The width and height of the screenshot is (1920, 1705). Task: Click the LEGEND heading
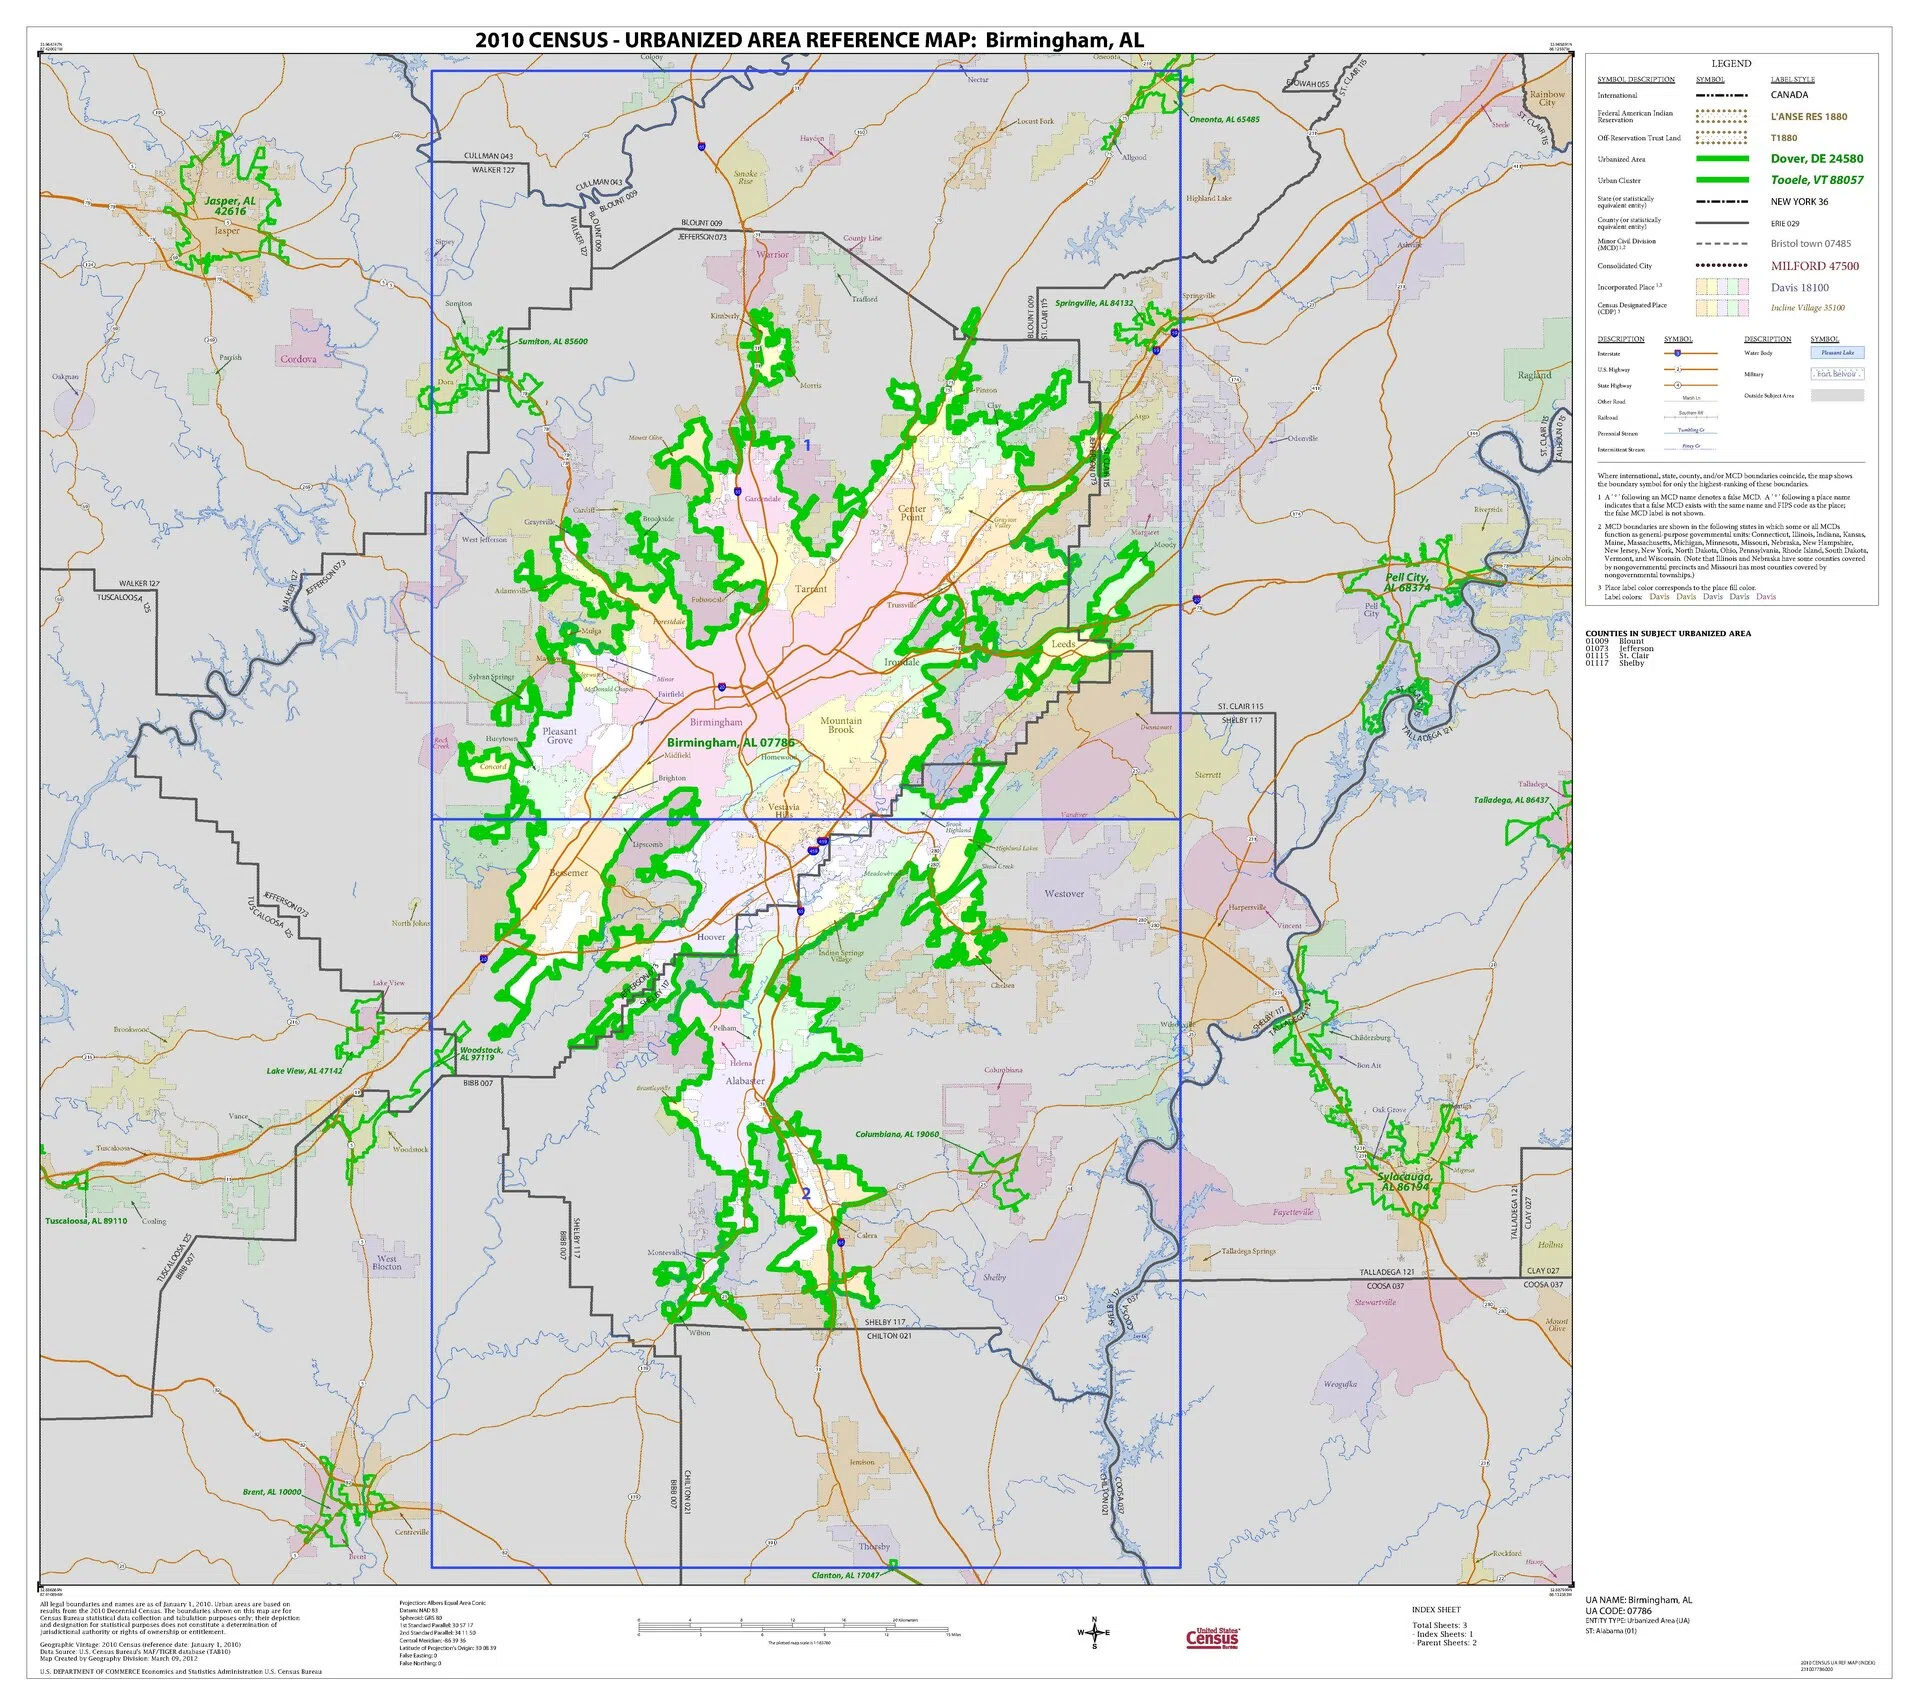click(1731, 64)
